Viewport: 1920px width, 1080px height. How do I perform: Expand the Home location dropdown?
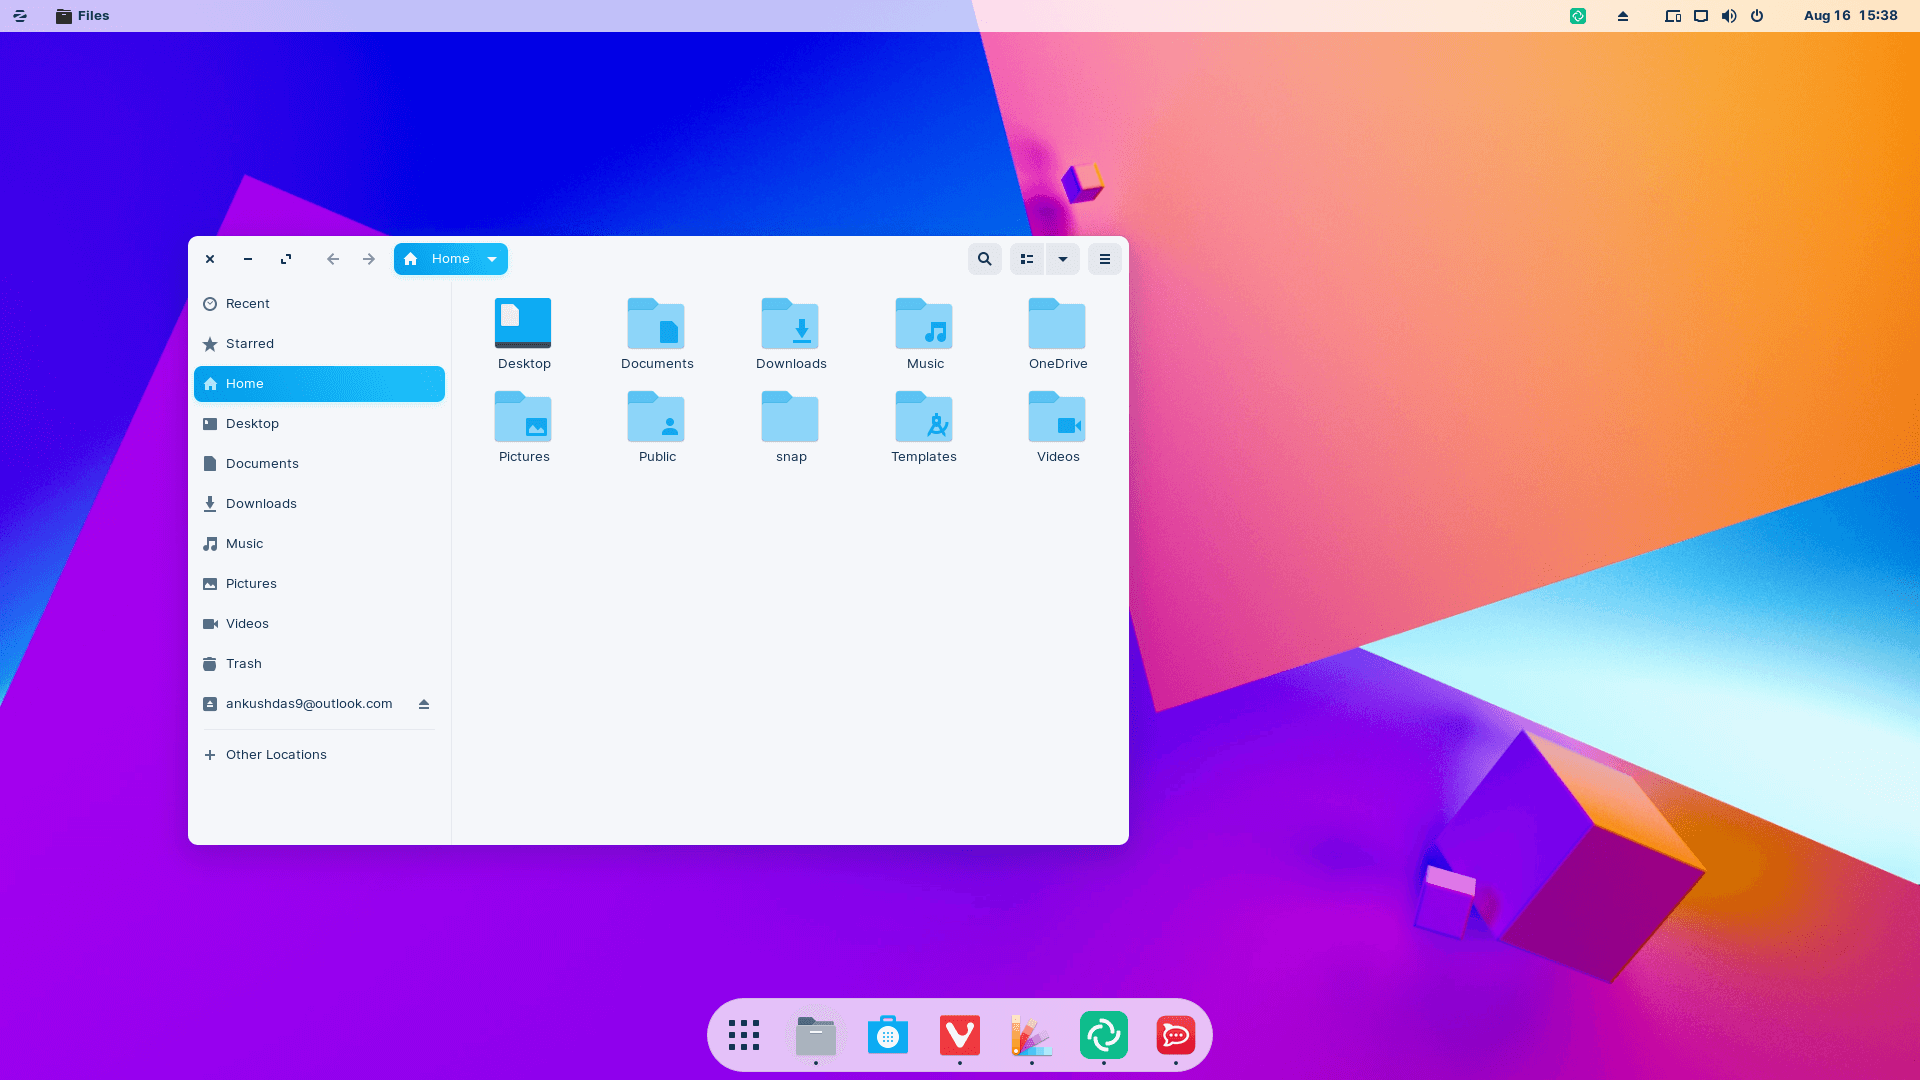coord(493,258)
